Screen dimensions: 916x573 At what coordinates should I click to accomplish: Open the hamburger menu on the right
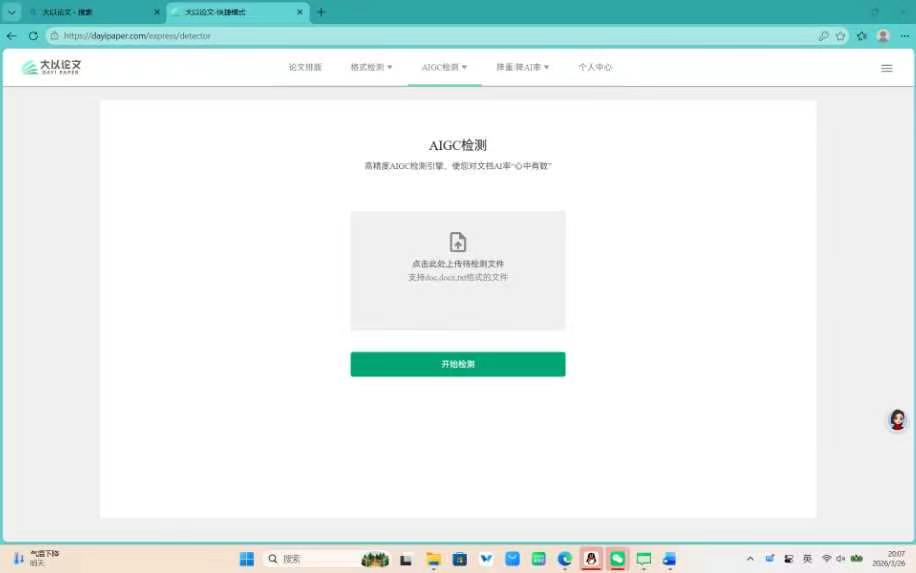tap(886, 68)
